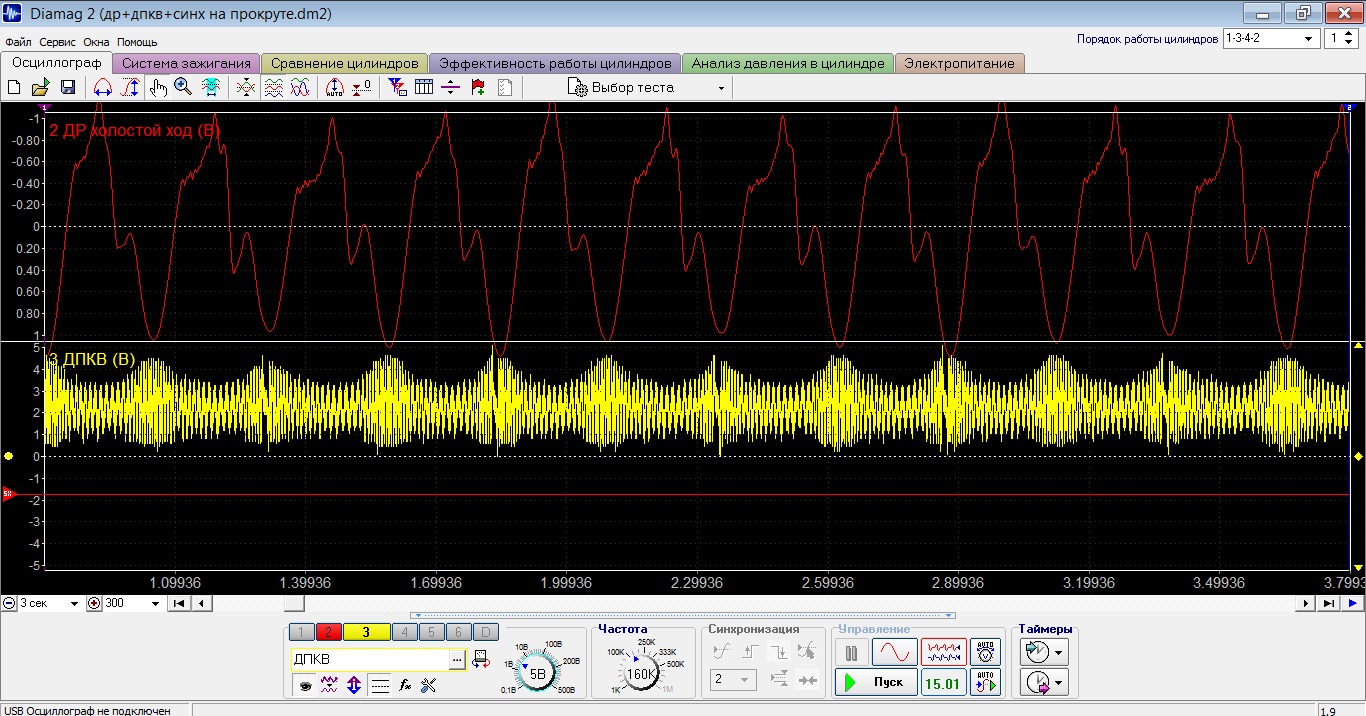
Task: Click the purple divide line icon
Action: 450,88
